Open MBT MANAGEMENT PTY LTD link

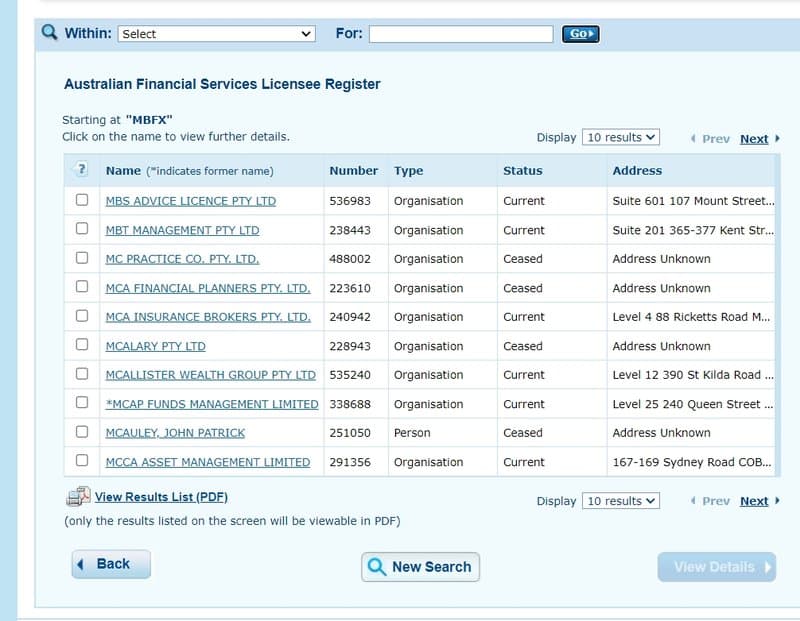pyautogui.click(x=182, y=230)
